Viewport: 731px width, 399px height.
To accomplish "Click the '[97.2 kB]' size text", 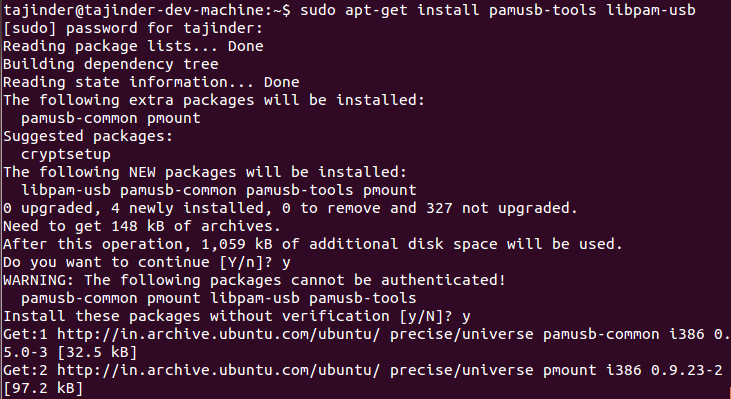I will [x=43, y=388].
